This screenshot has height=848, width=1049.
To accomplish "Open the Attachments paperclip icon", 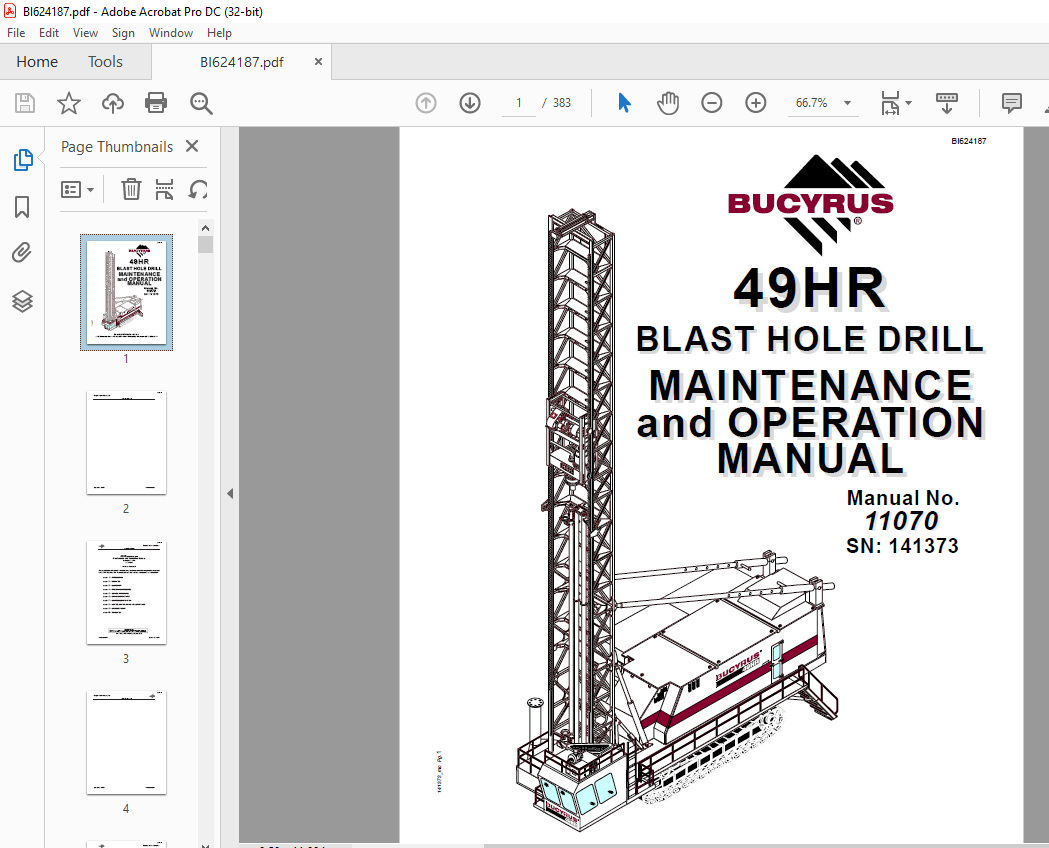I will (x=22, y=253).
